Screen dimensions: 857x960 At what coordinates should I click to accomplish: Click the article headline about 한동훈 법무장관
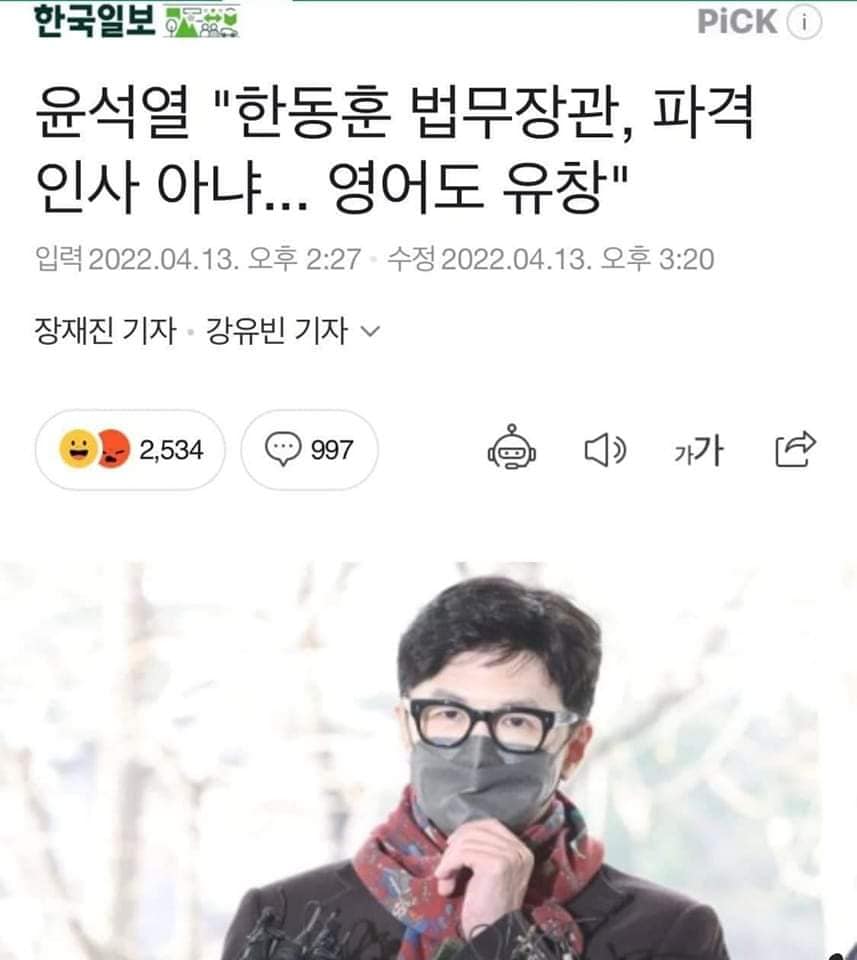point(394,150)
